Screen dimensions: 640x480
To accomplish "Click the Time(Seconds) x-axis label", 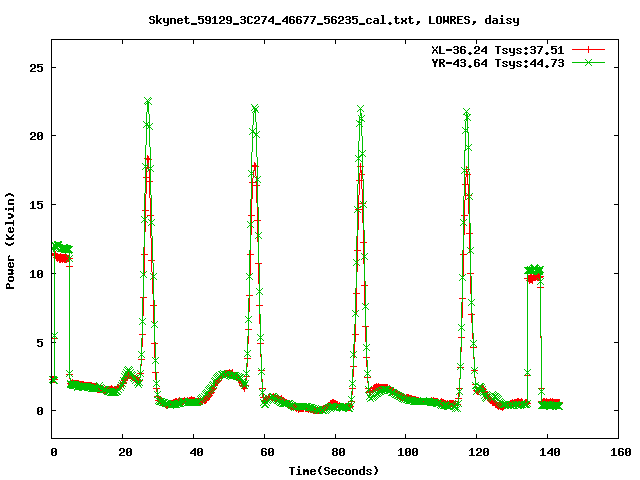I will pos(333,471).
